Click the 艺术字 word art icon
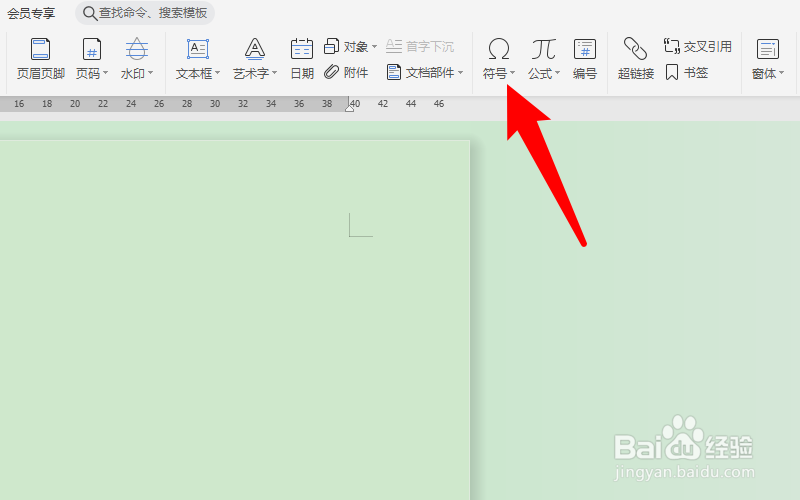 click(255, 49)
